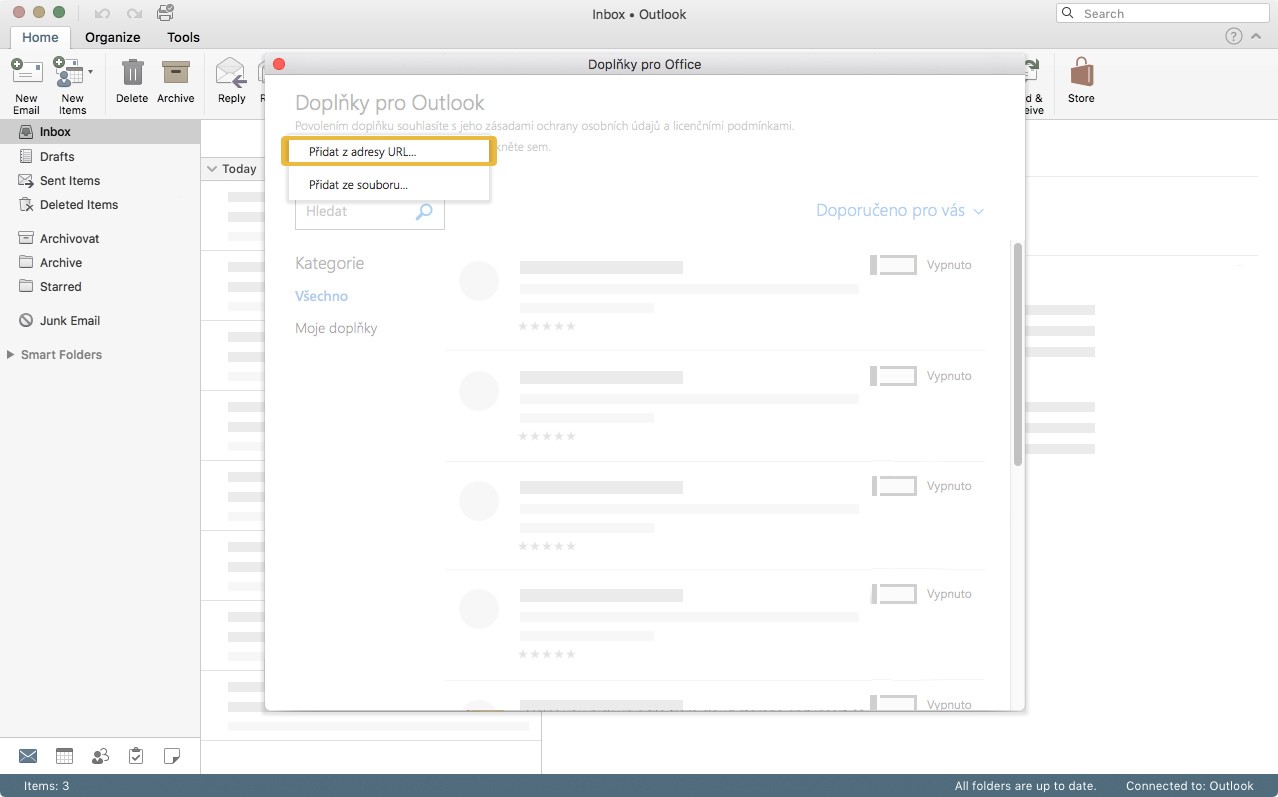Choose Přidat z adresy URL... menu entry
Viewport: 1278px width, 797px height.
click(390, 151)
